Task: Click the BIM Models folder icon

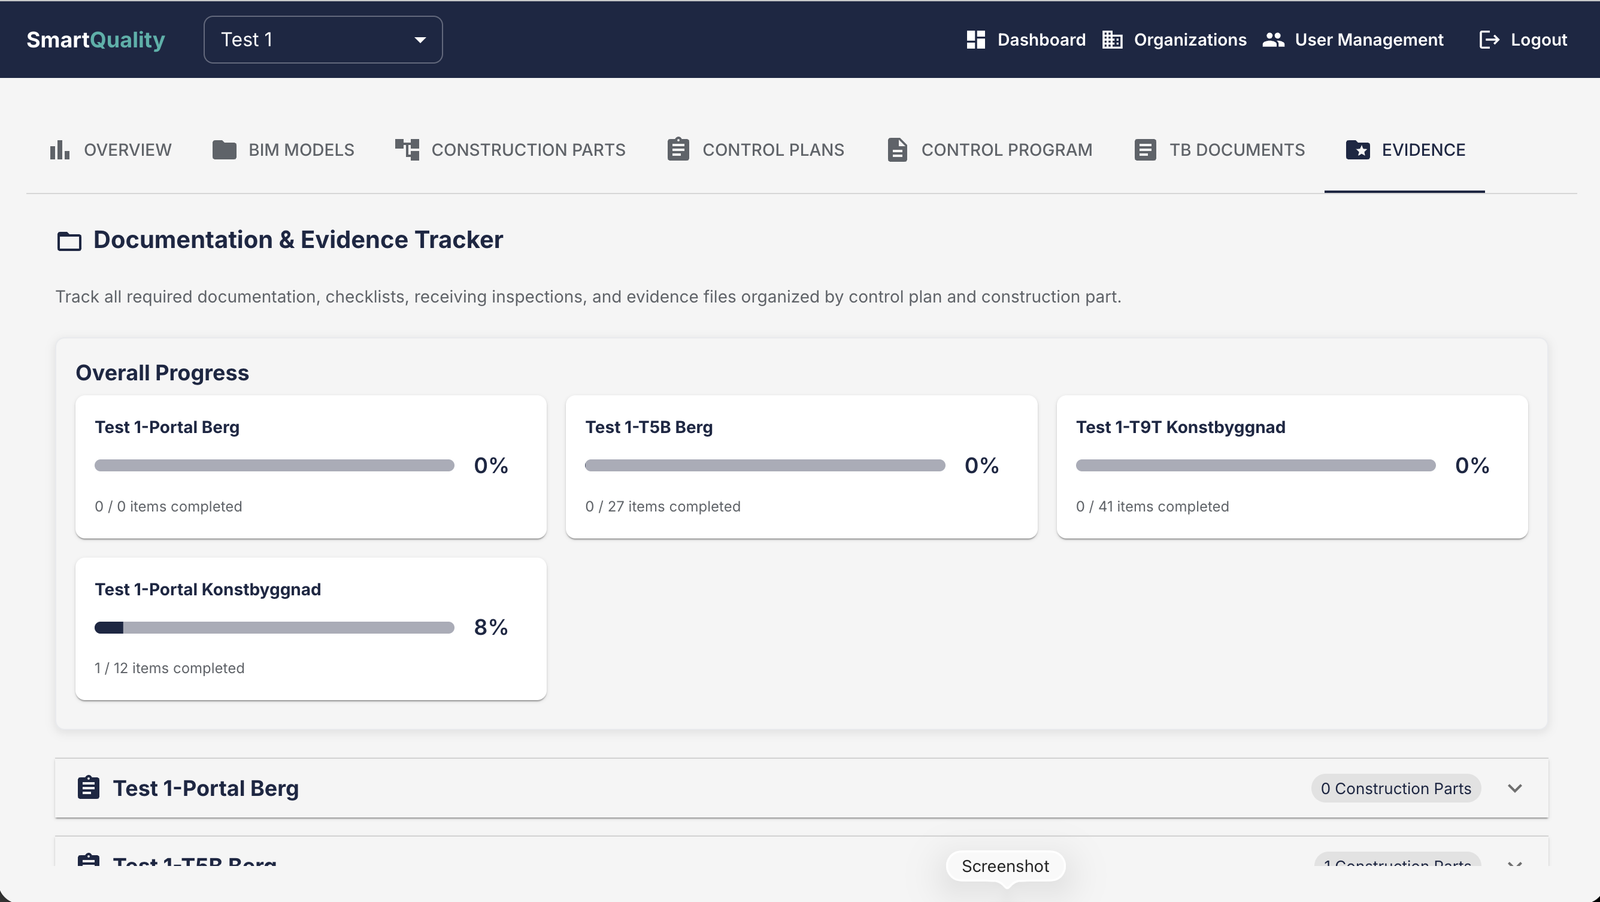Action: point(225,150)
